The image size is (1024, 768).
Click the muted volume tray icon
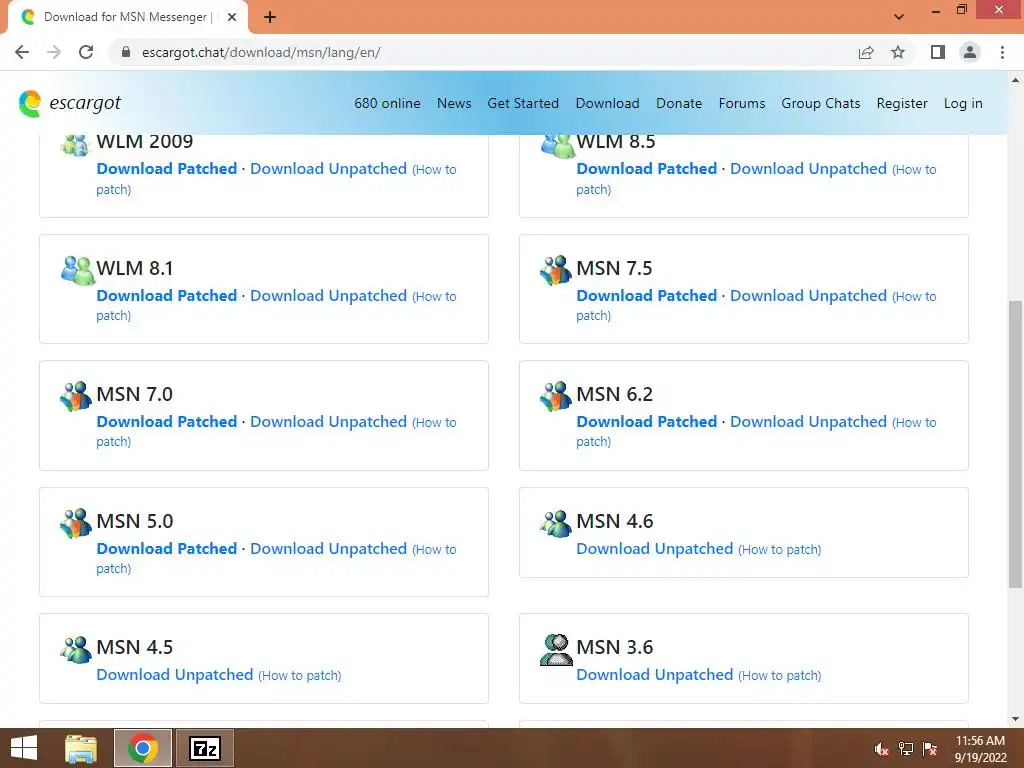click(881, 749)
